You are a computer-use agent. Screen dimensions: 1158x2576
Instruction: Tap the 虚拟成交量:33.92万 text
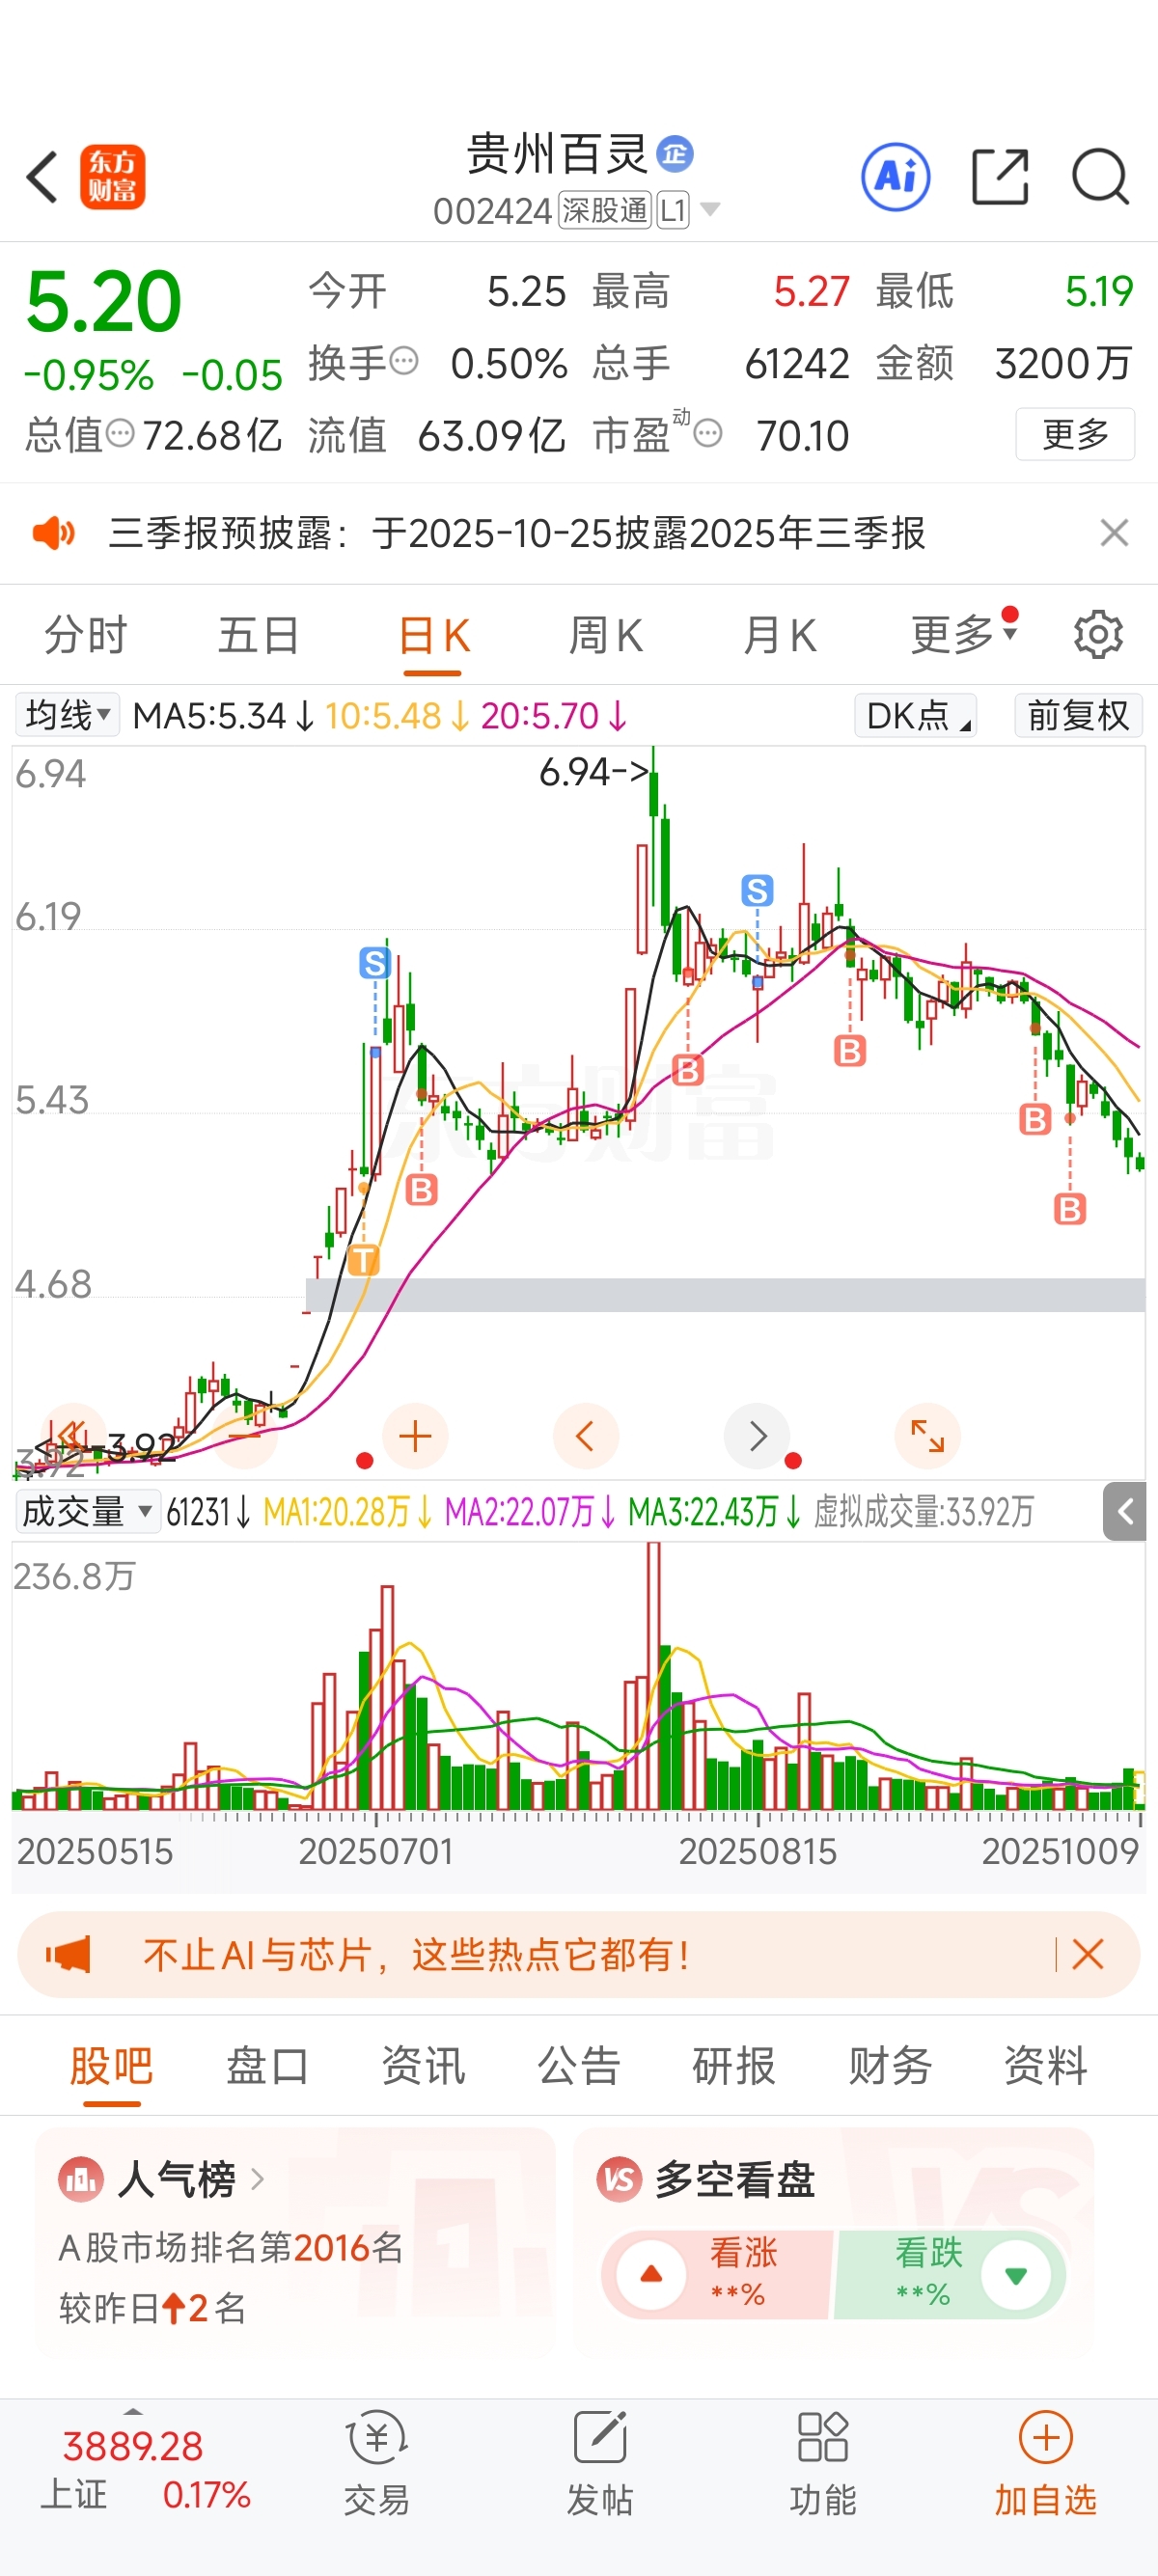coord(923,1511)
